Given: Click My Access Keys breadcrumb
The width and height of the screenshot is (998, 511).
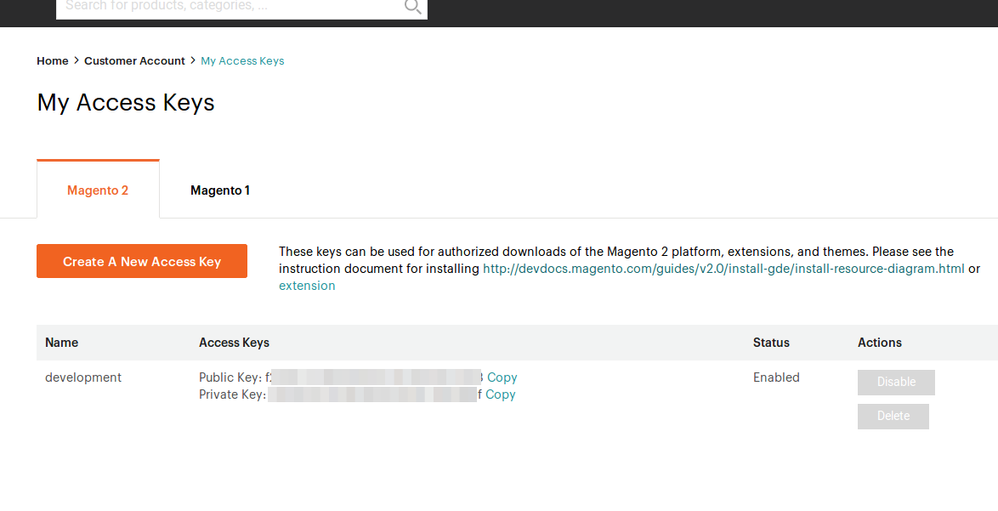Looking at the screenshot, I should (x=242, y=61).
